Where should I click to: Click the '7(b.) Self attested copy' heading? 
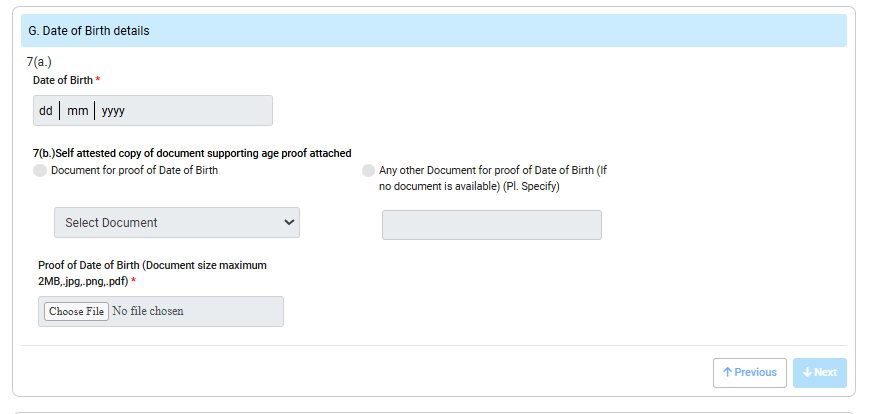[x=192, y=154]
